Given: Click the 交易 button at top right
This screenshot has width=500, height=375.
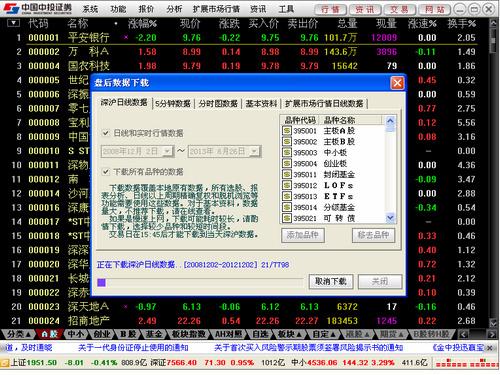Looking at the screenshot, I should coord(399,9).
